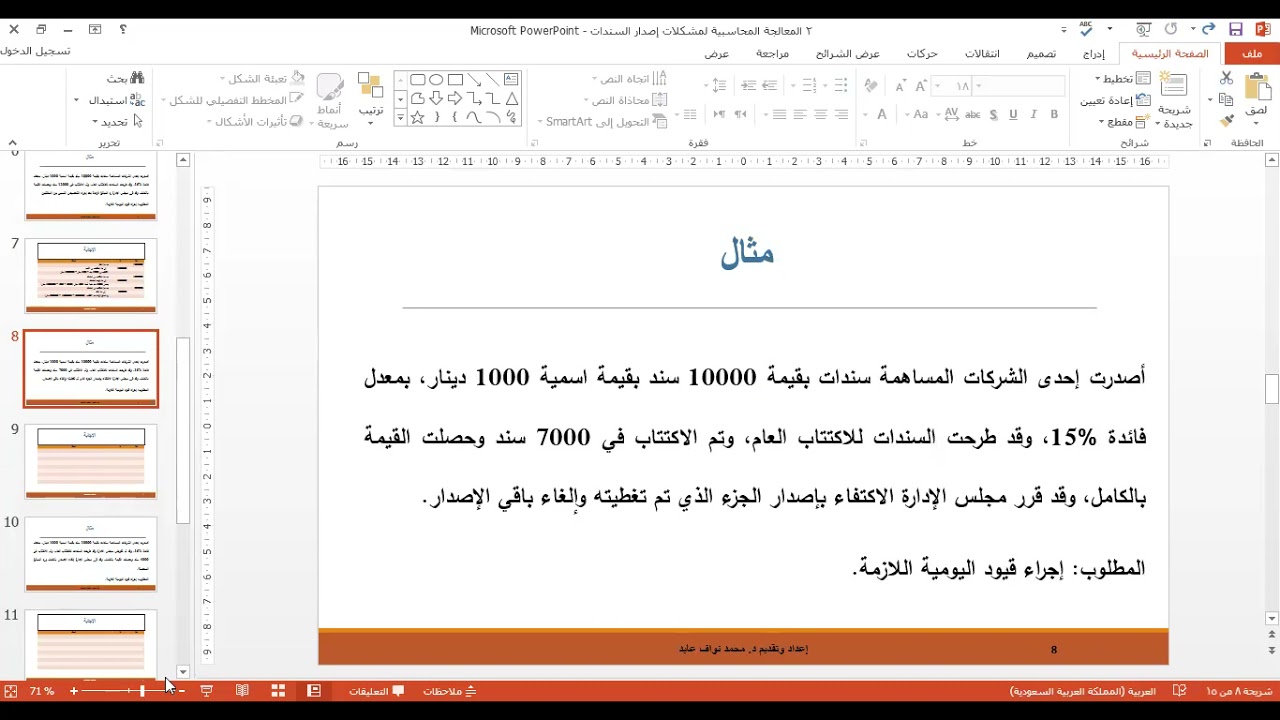Toggle Italic formatting
Image resolution: width=1280 pixels, height=720 pixels.
click(1034, 115)
